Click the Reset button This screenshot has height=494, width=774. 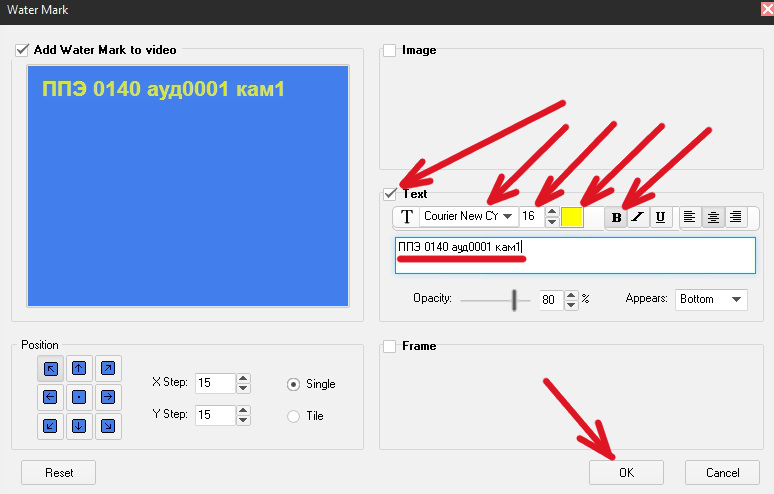click(59, 473)
